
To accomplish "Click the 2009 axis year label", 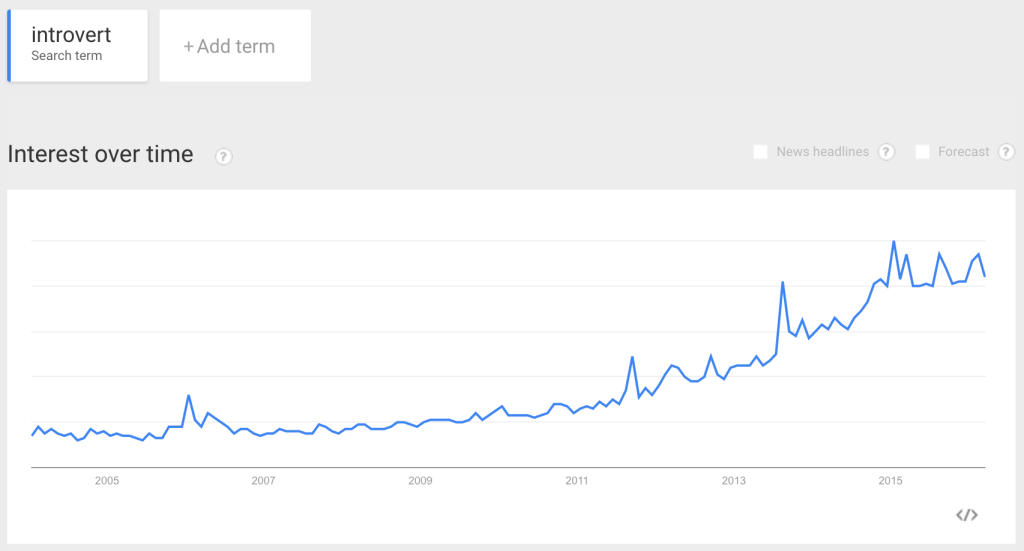I will coord(420,481).
